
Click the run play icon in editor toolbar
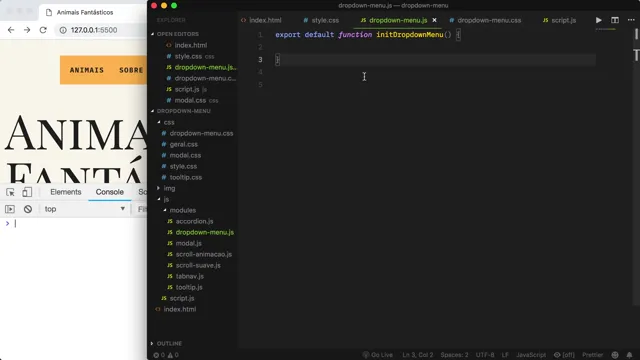(598, 20)
